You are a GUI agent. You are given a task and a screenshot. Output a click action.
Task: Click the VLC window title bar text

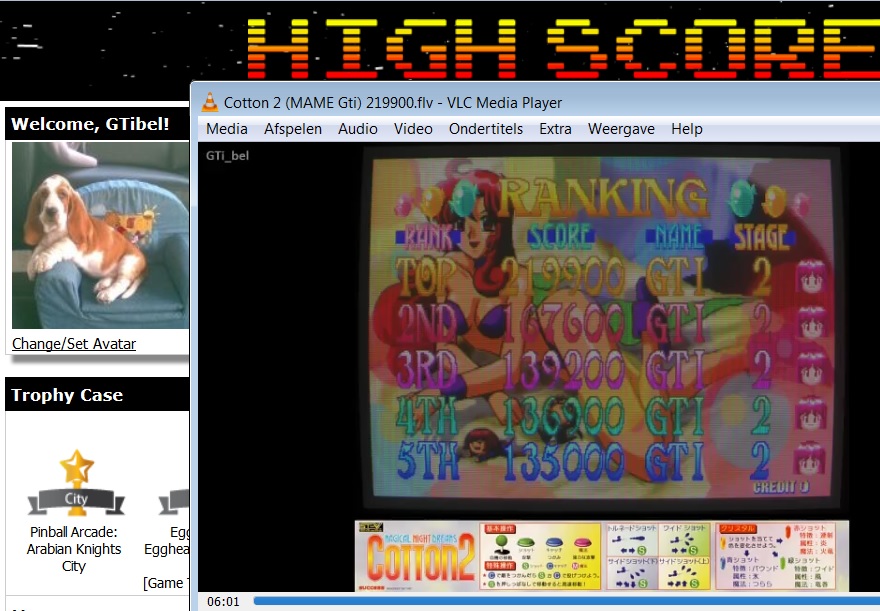(393, 103)
